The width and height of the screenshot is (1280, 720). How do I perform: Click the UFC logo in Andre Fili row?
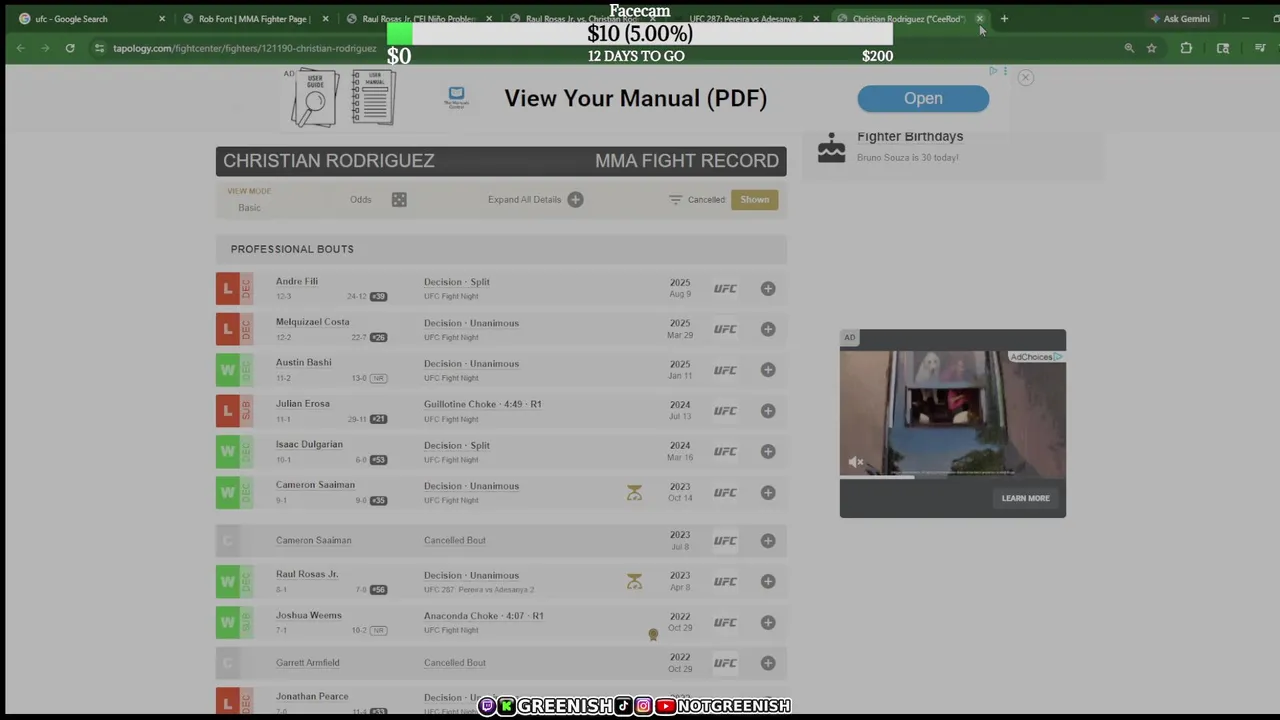[x=725, y=289]
